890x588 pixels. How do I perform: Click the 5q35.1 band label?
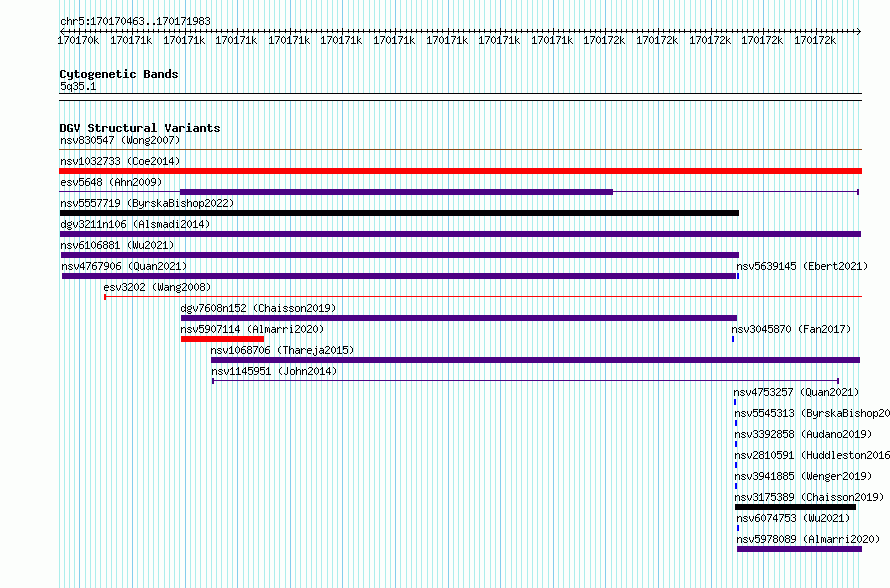pyautogui.click(x=78, y=86)
